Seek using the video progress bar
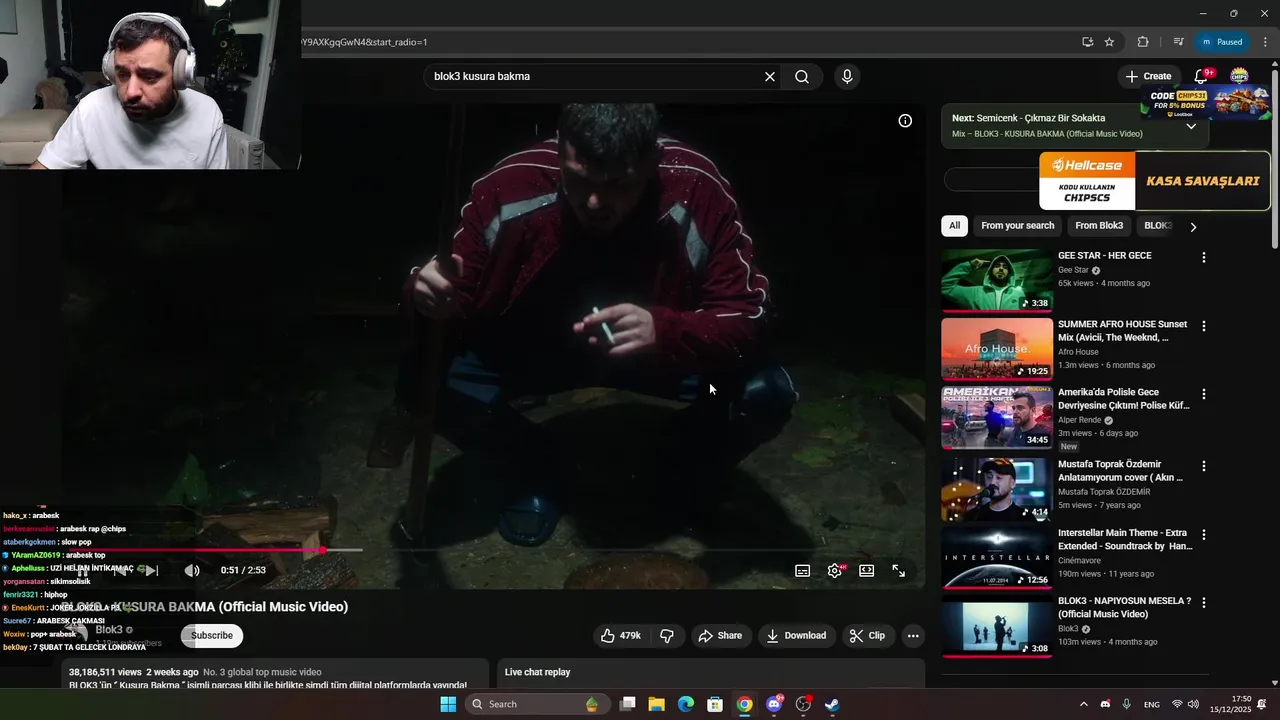This screenshot has height=720, width=1280. (x=495, y=550)
